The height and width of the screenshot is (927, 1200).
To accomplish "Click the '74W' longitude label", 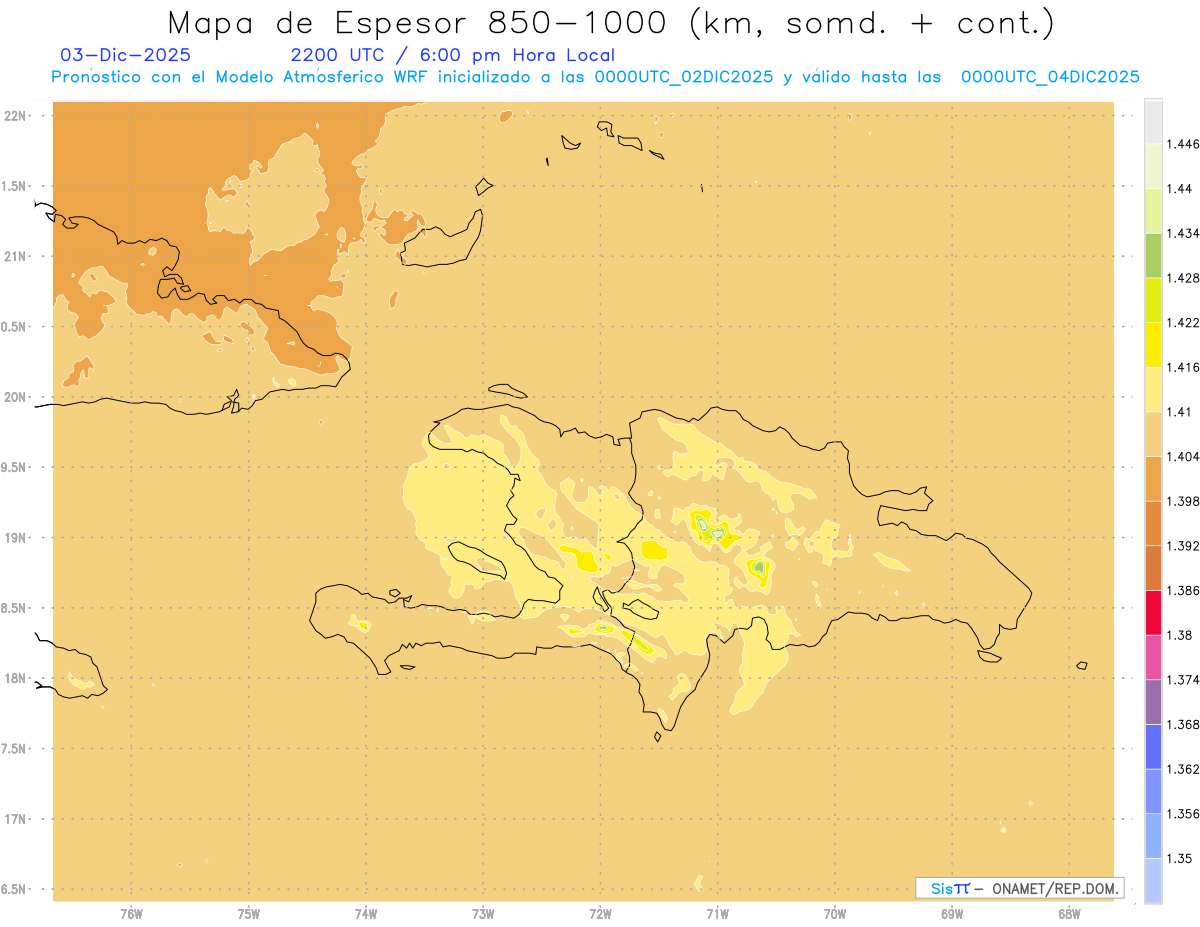I will pos(365,914).
